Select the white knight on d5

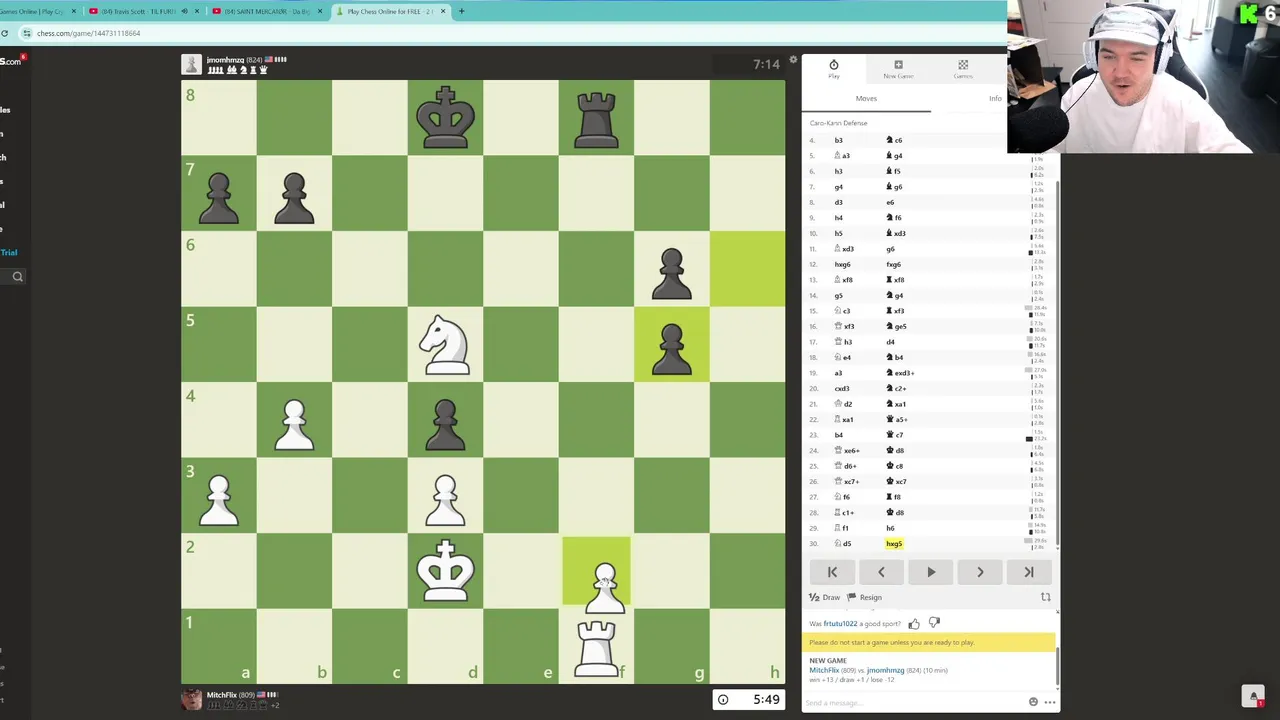[445, 345]
